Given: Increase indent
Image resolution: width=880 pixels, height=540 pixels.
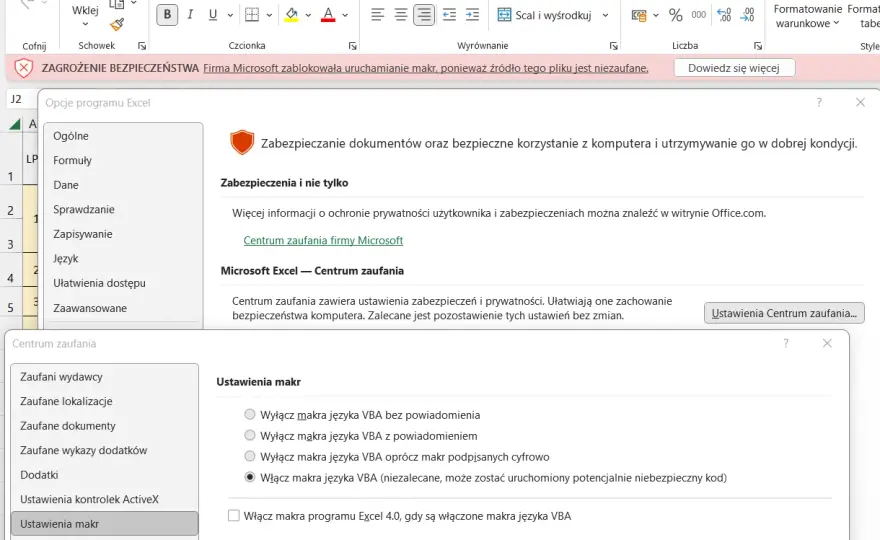Looking at the screenshot, I should [473, 15].
